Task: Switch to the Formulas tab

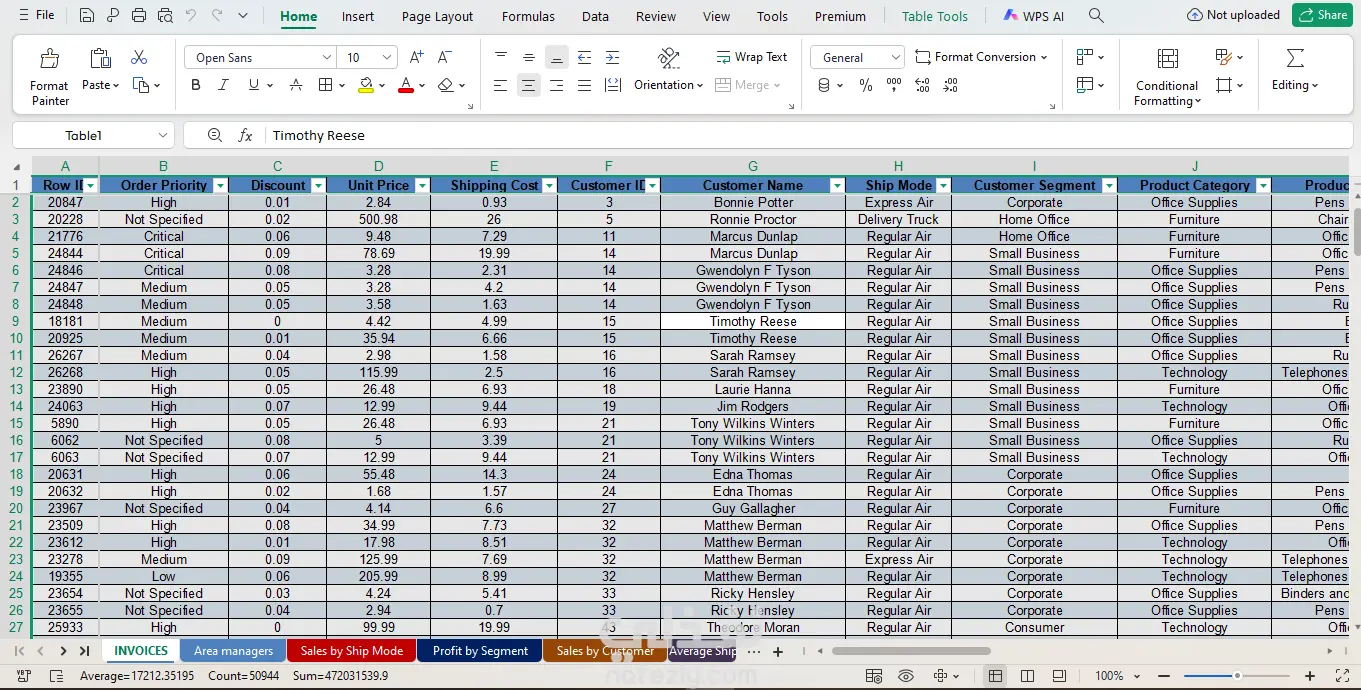Action: pos(528,16)
